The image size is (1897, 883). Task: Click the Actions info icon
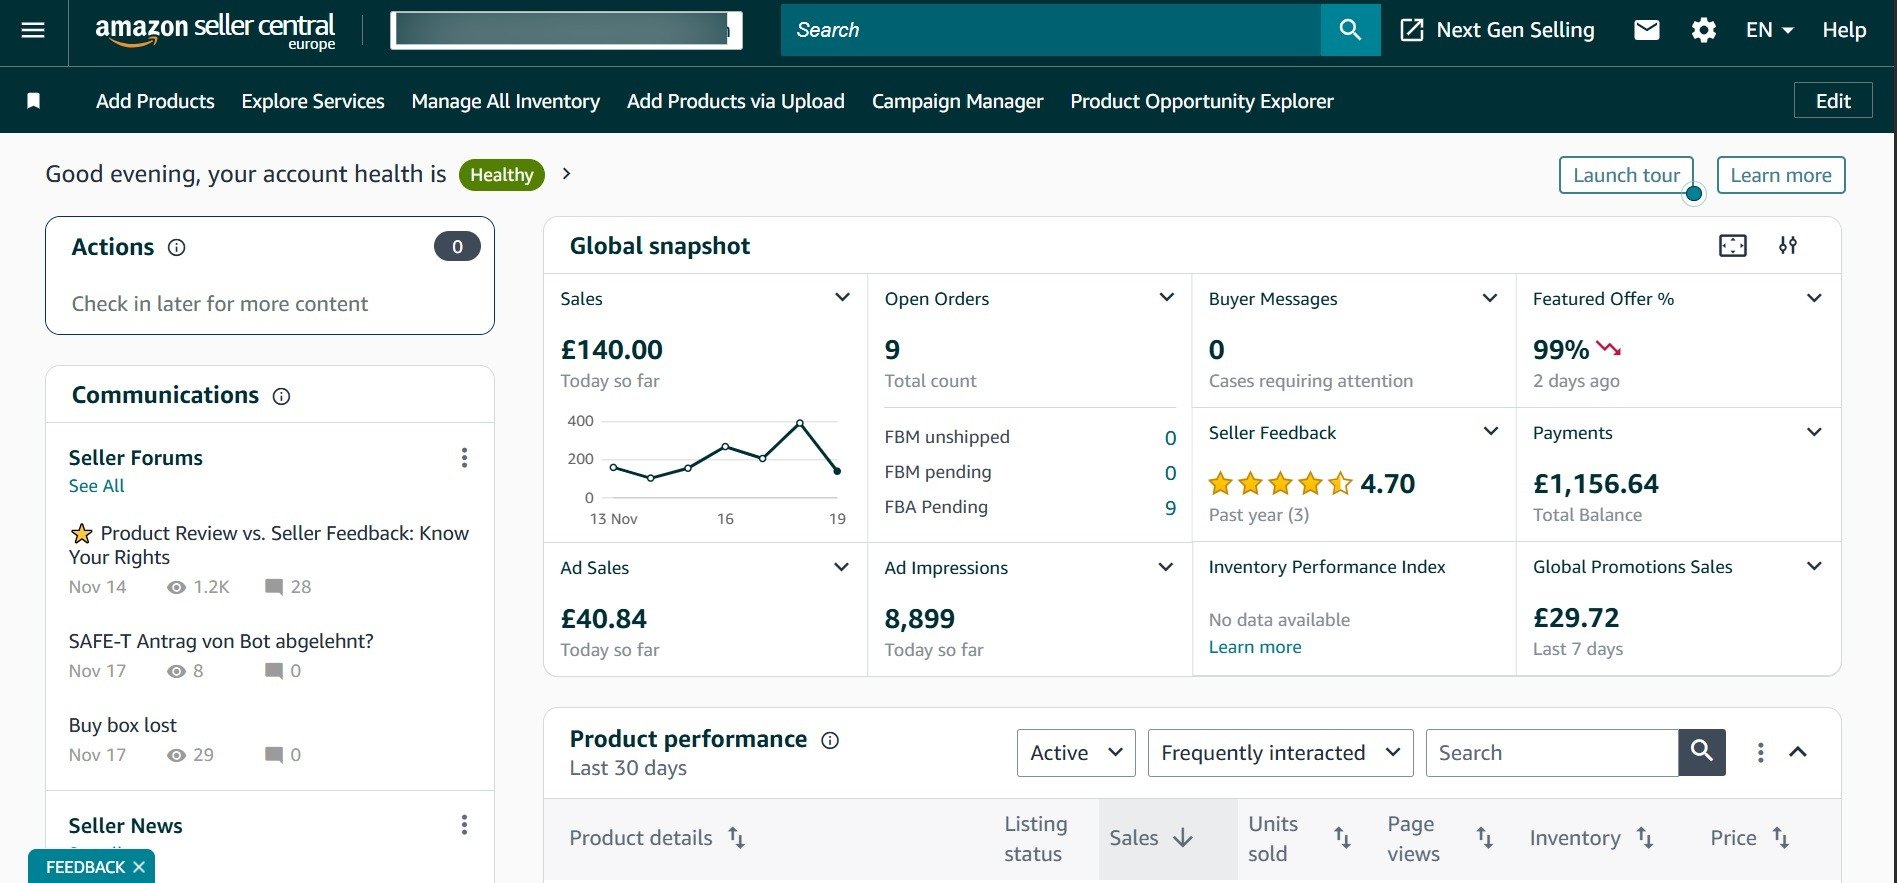tap(177, 248)
